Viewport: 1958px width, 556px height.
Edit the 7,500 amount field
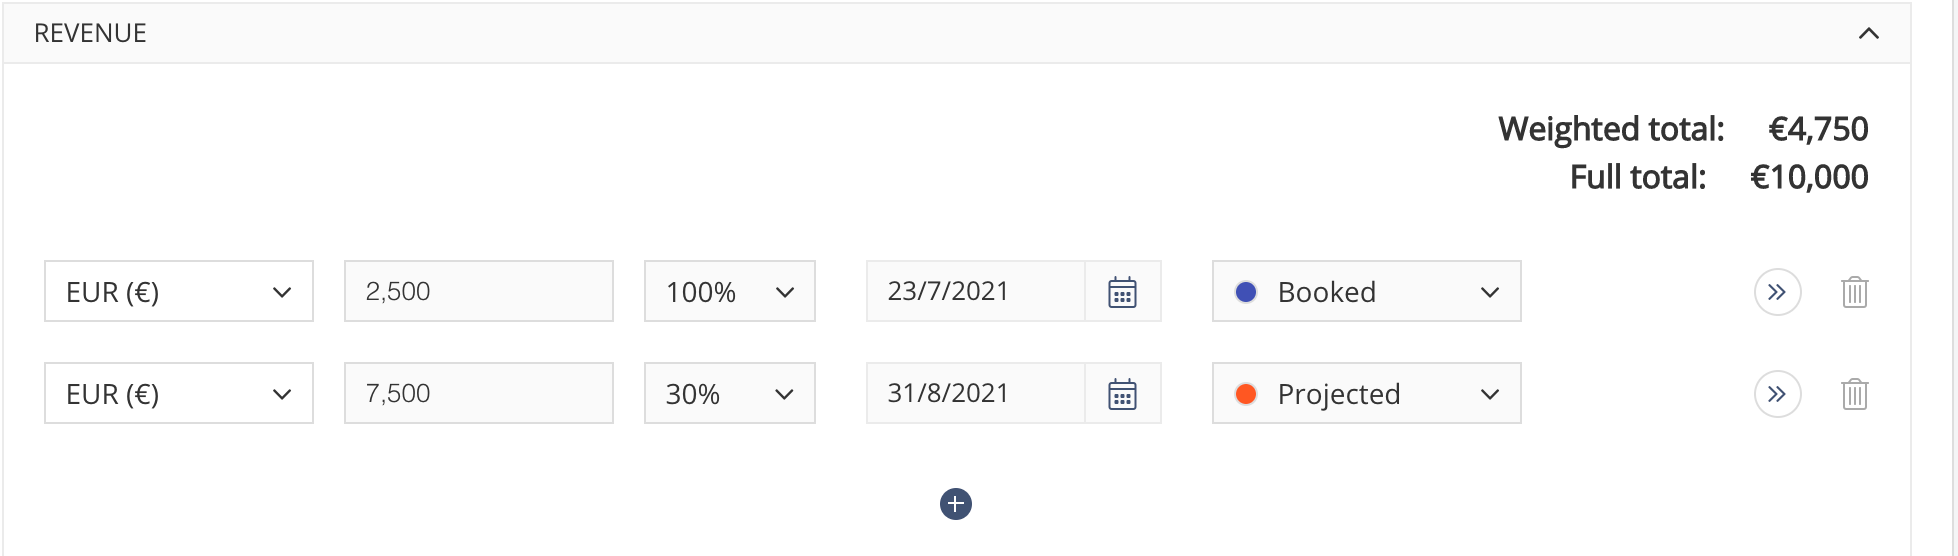point(479,393)
